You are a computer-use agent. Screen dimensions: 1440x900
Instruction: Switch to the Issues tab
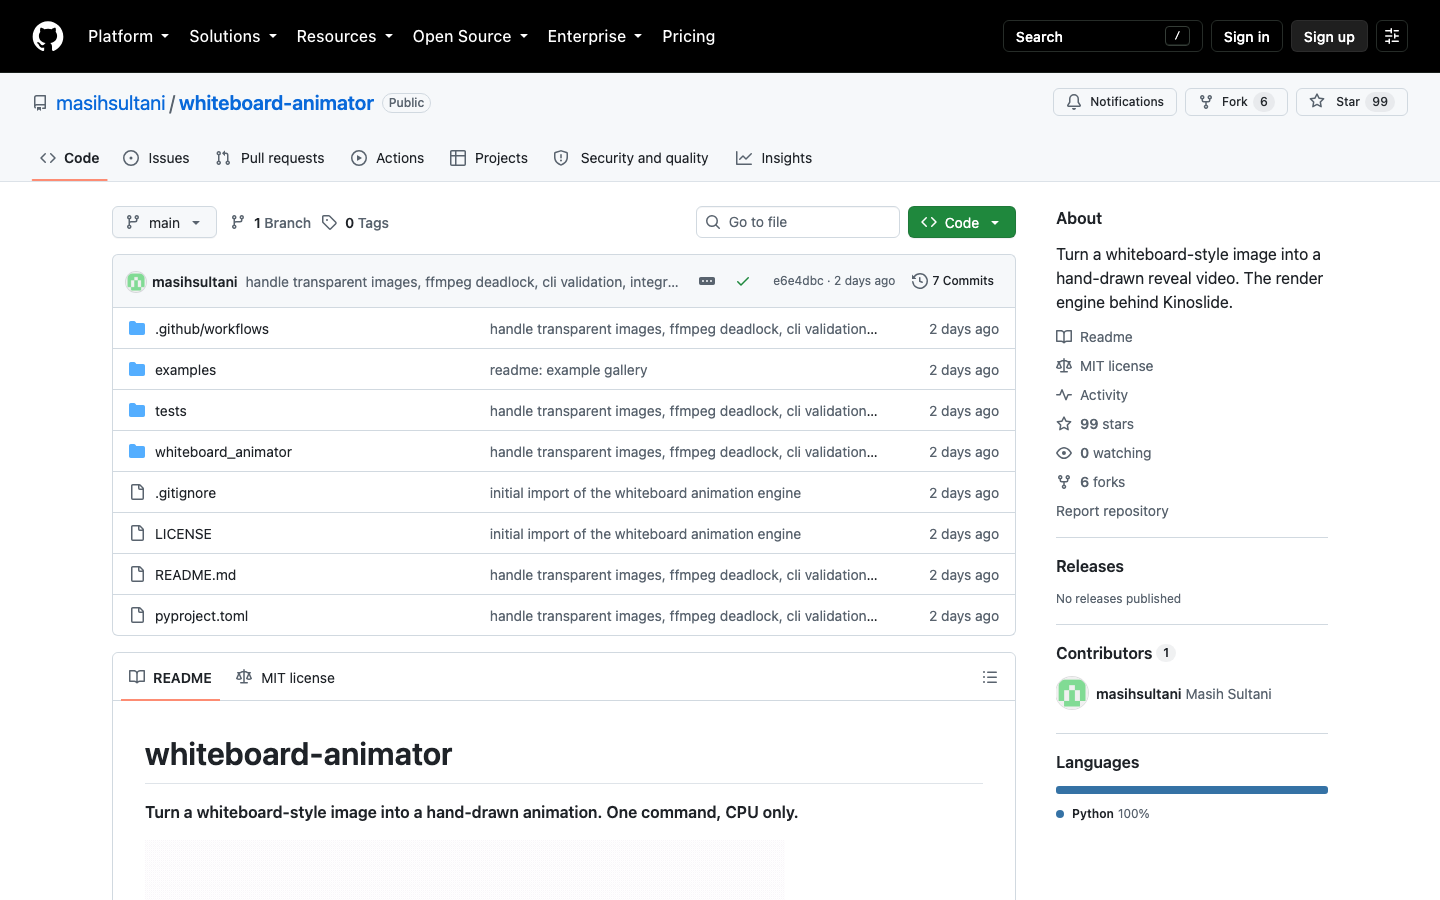[156, 158]
